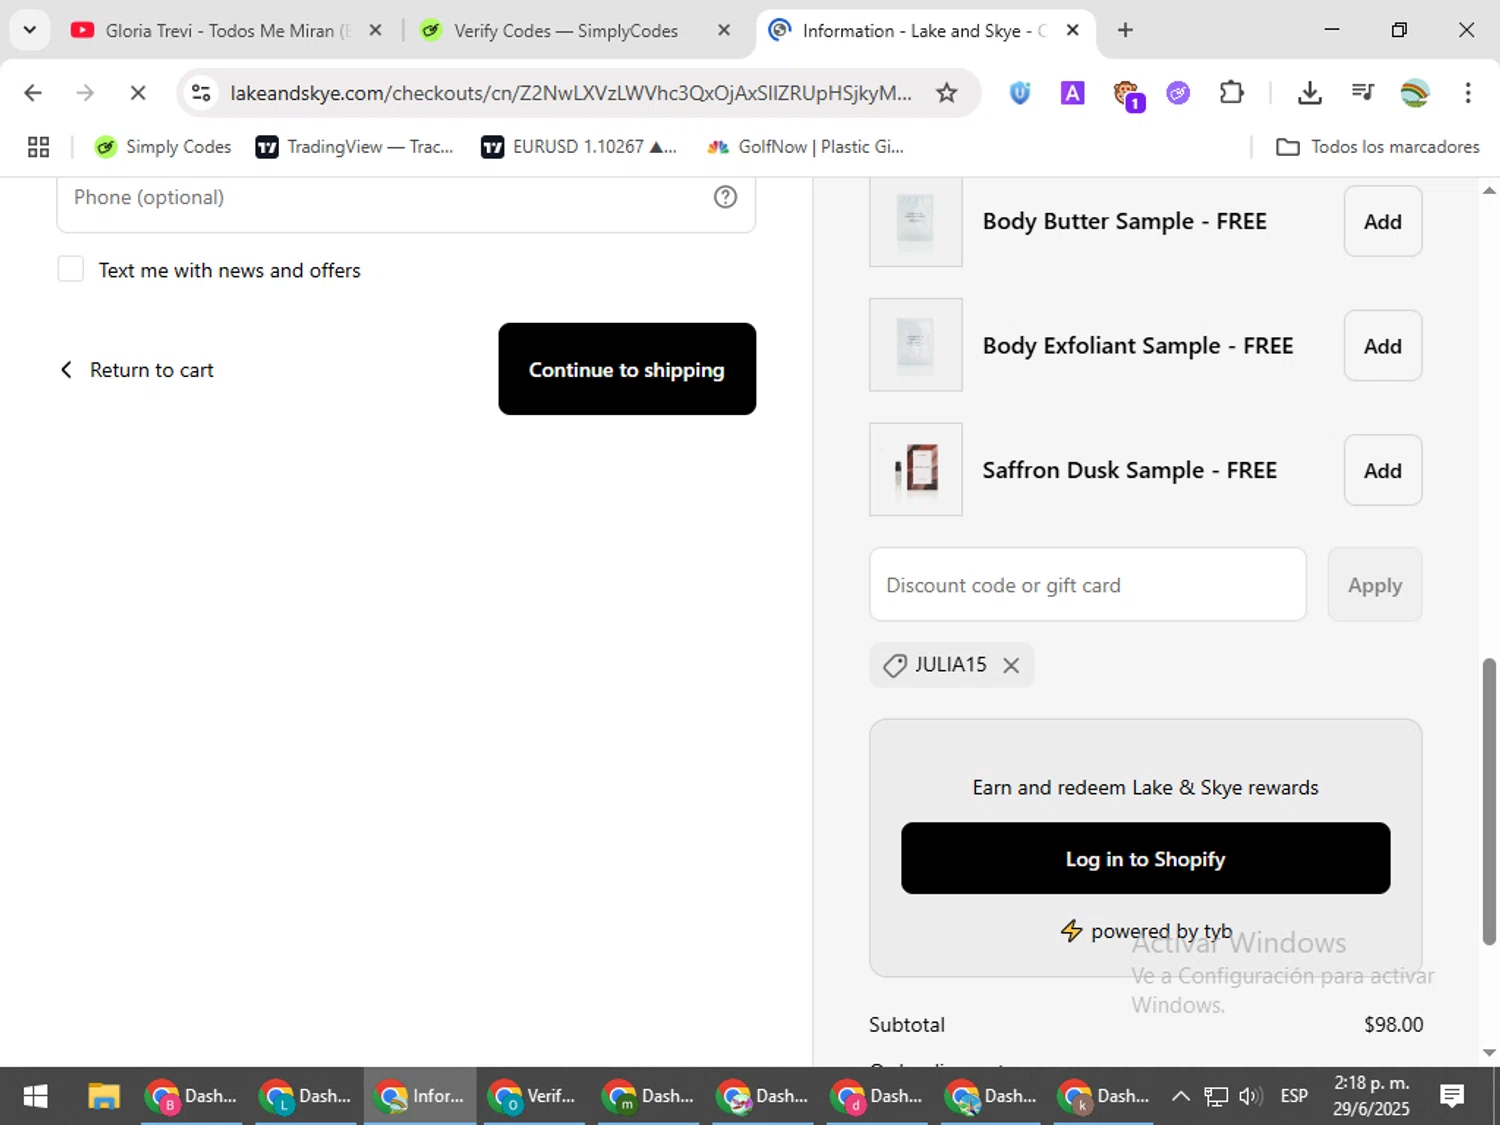Open the tab search dropdown arrow
This screenshot has width=1500, height=1125.
point(29,30)
